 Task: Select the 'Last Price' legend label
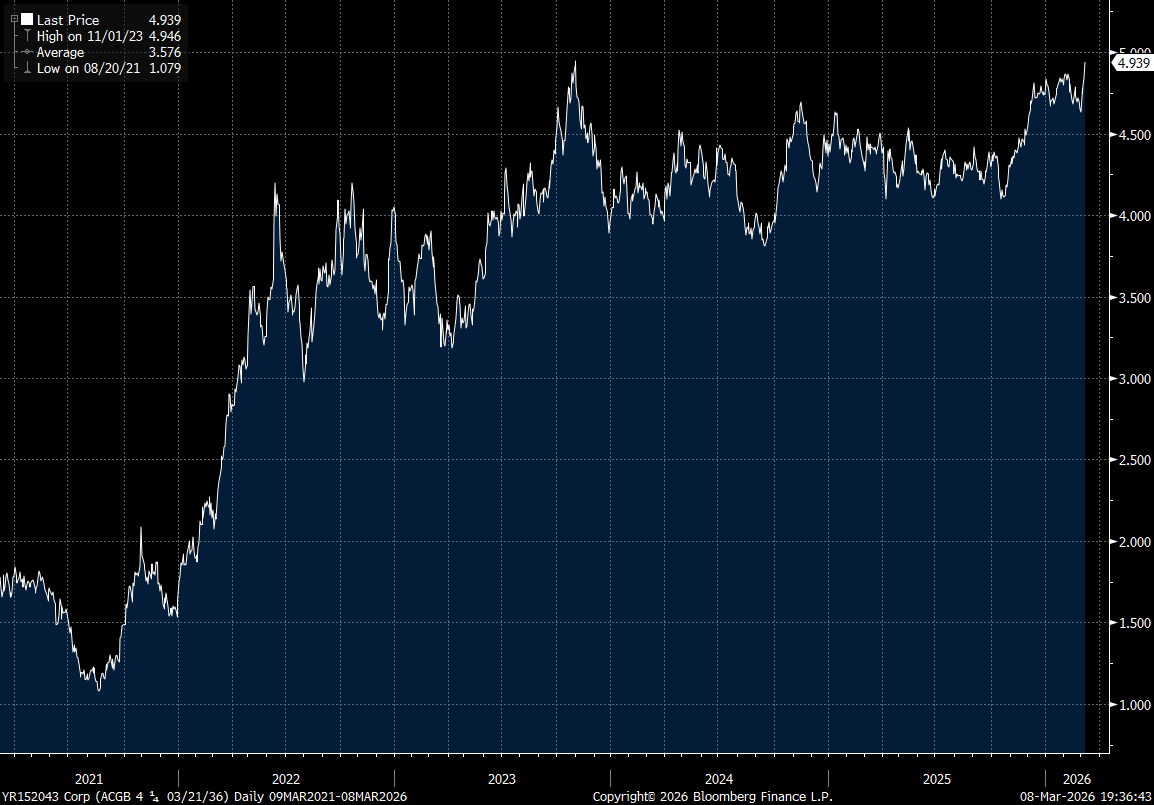tap(68, 20)
